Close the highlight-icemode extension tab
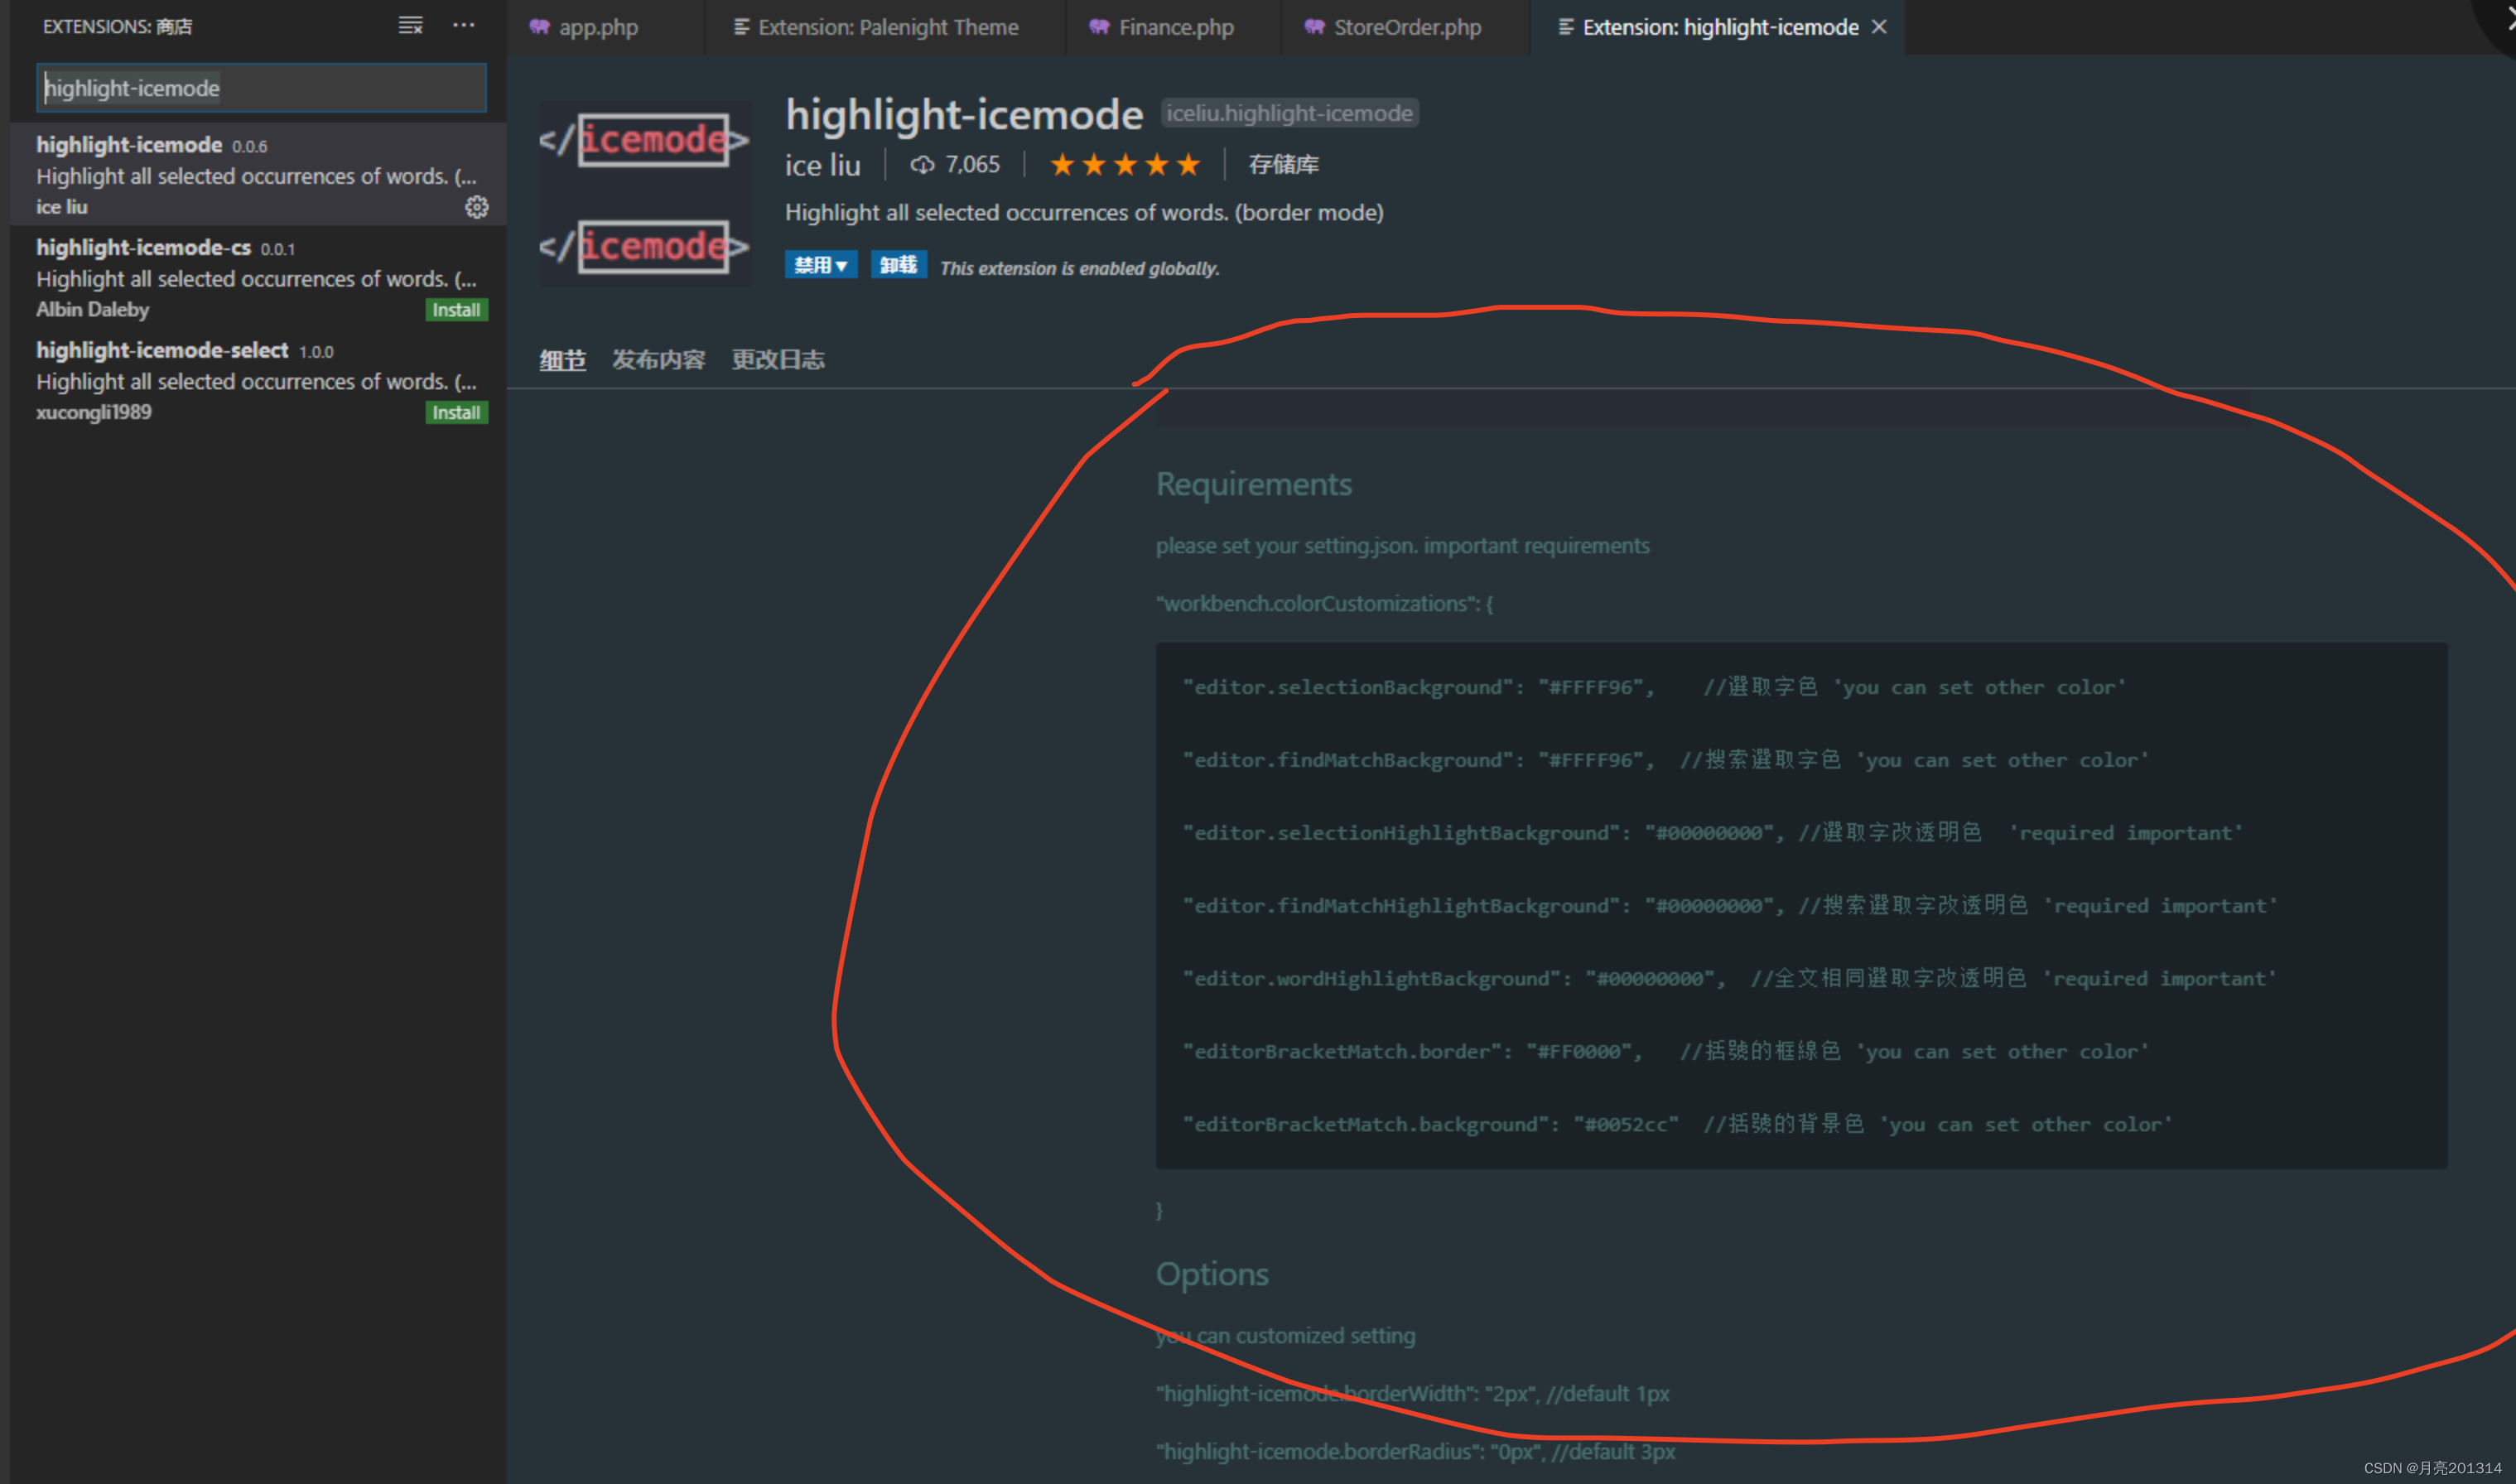Viewport: 2516px width, 1484px height. click(x=1879, y=27)
